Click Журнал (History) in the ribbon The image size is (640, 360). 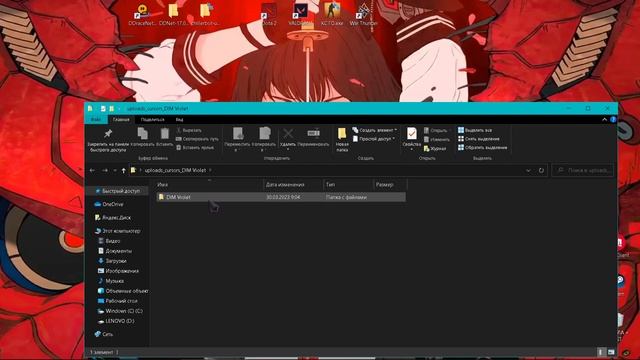click(435, 149)
